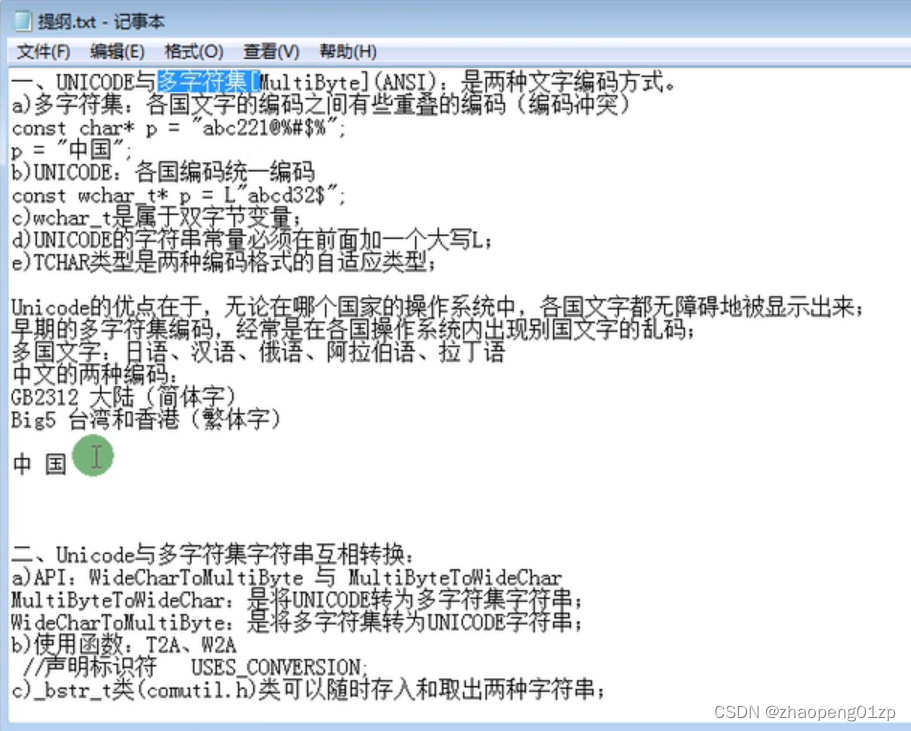The image size is (911, 731).
Task: Click the line 多国文字：日语、汉语、俄语
Action: click(x=258, y=352)
